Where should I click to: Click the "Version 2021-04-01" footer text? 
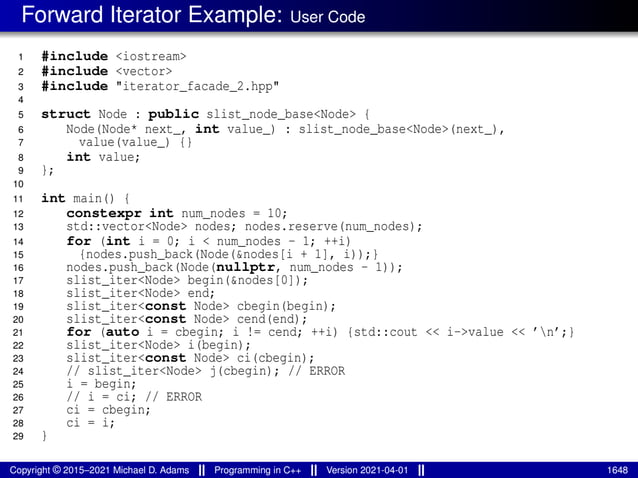[367, 470]
